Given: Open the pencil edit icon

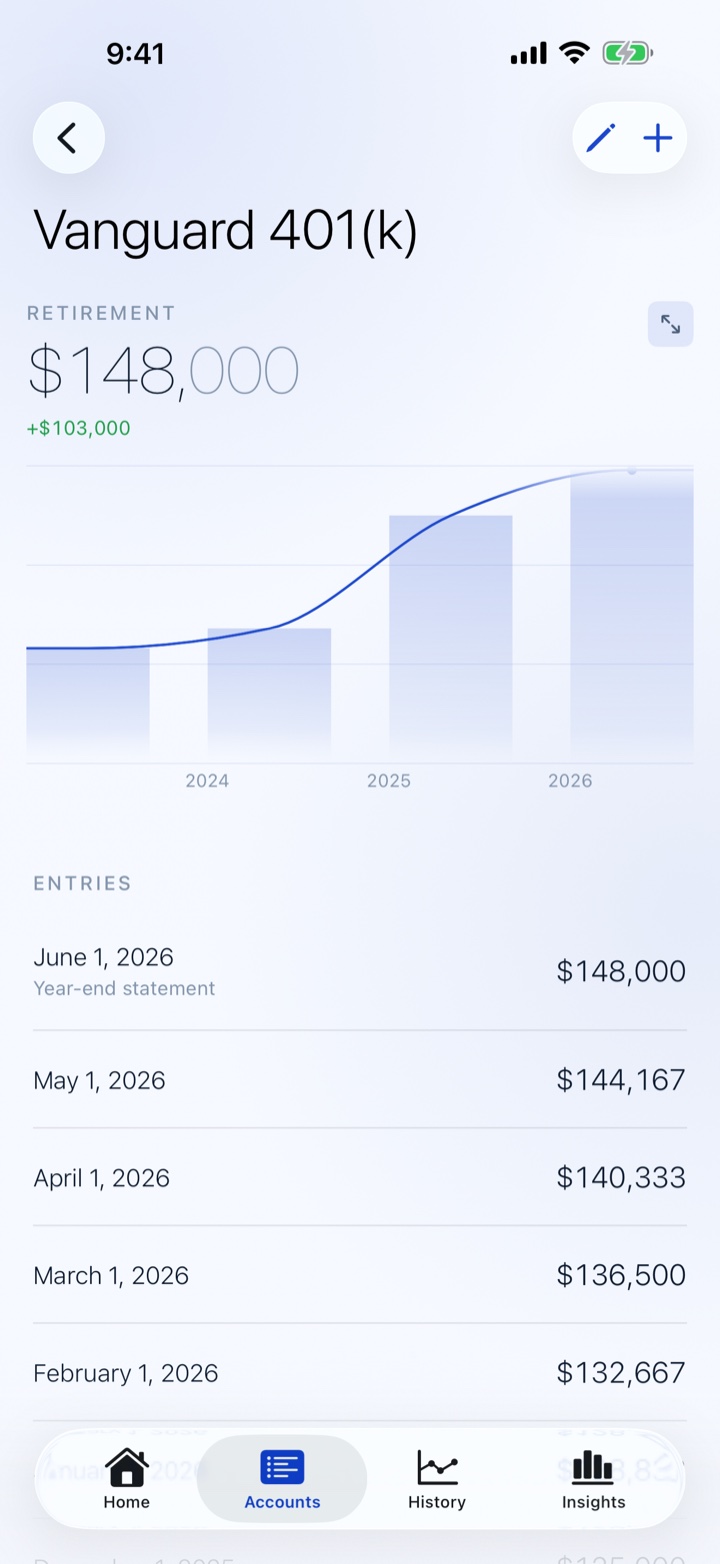Looking at the screenshot, I should click(x=601, y=138).
